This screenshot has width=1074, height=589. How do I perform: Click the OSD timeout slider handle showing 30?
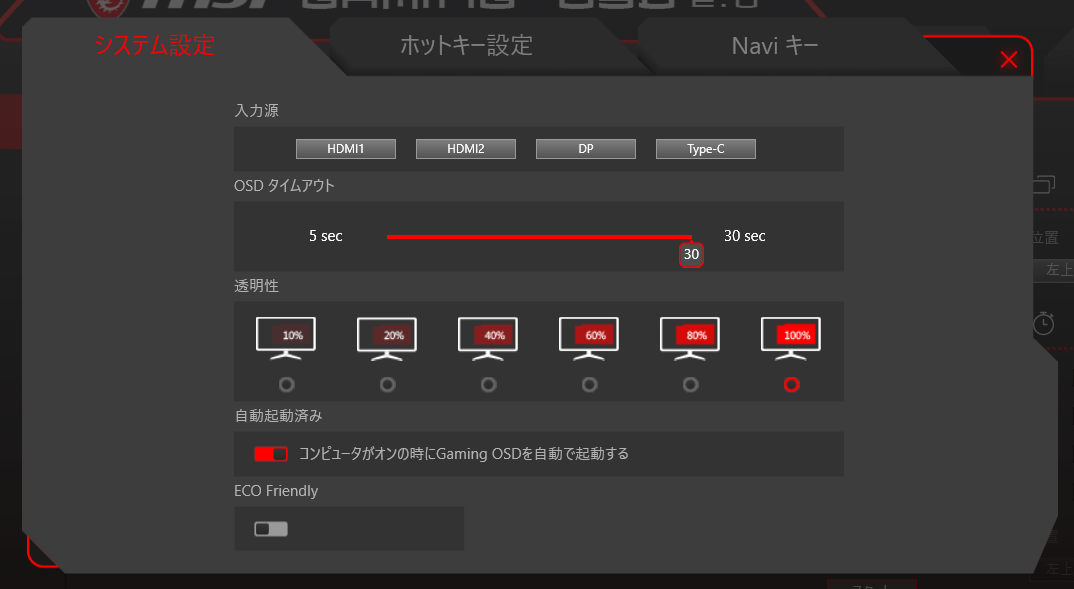point(691,255)
